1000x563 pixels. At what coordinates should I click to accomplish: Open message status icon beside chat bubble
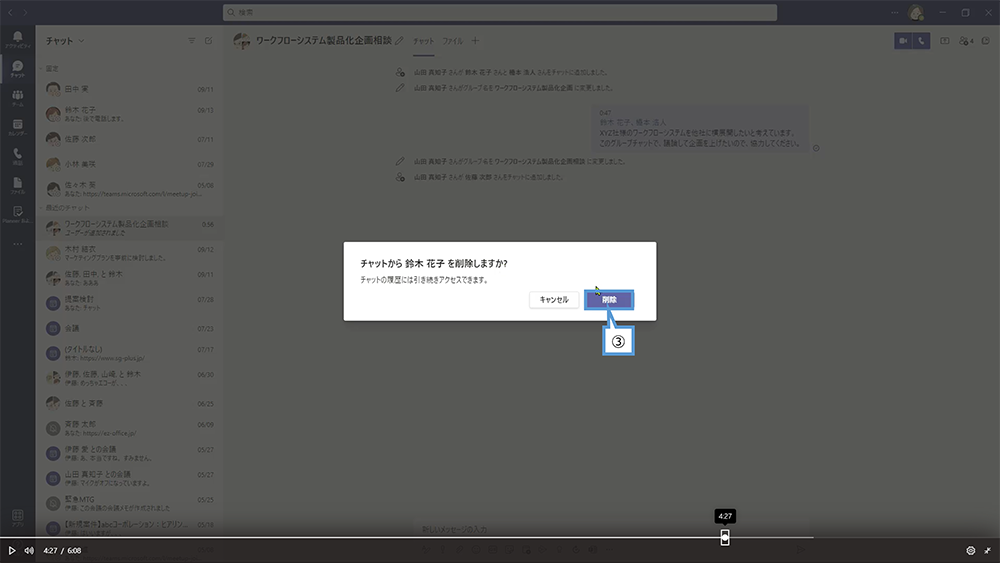pos(816,148)
